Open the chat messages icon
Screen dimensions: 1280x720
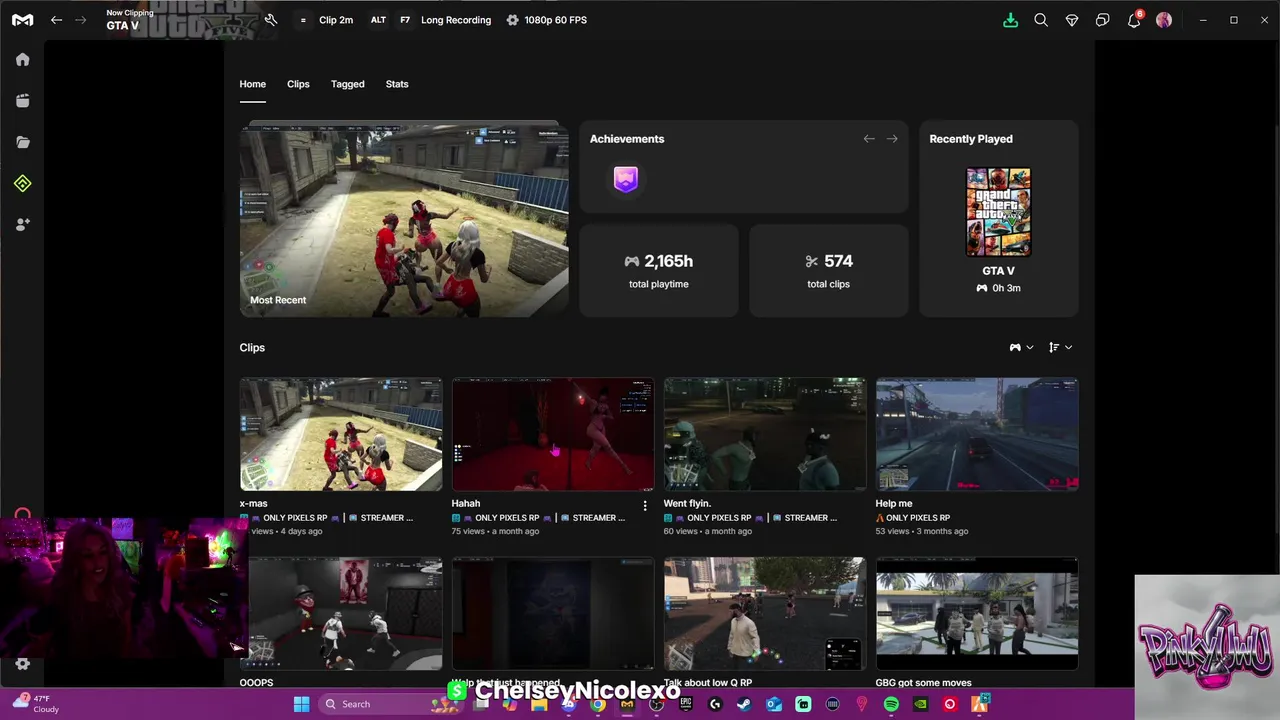[1102, 20]
